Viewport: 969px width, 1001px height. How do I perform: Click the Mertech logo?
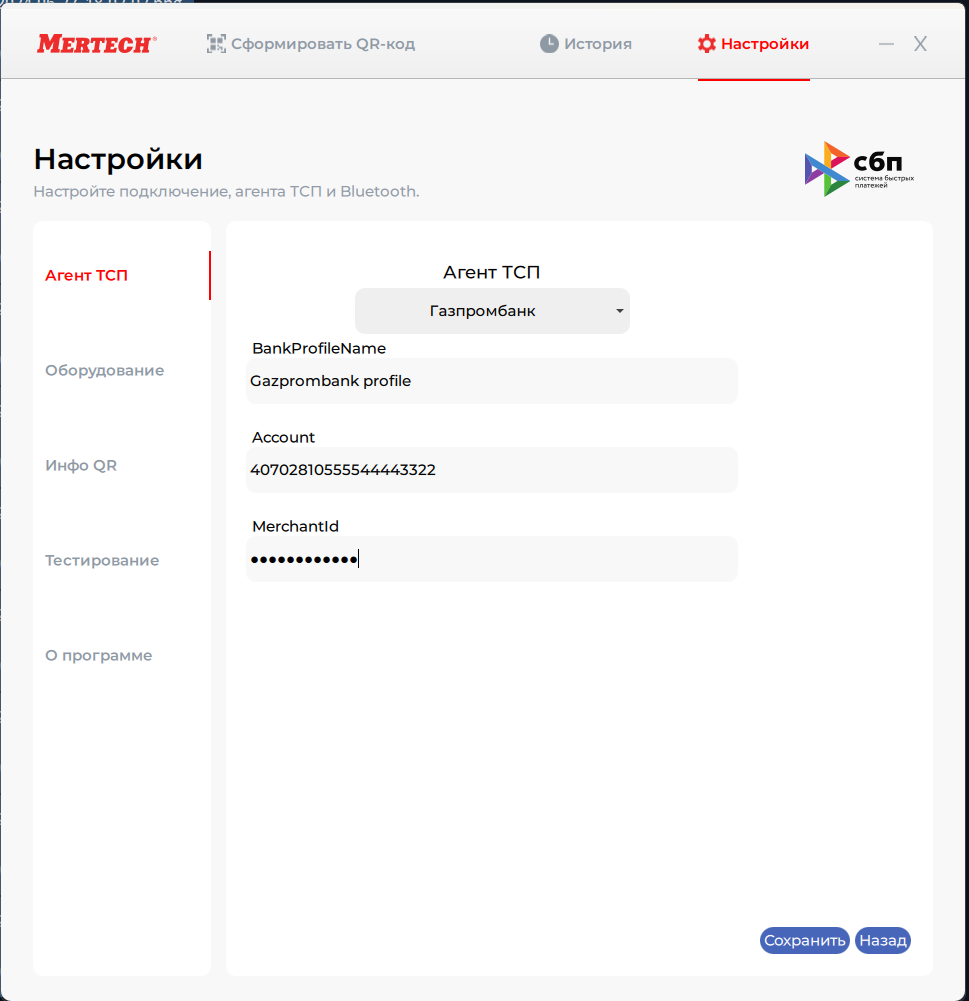[x=97, y=44]
